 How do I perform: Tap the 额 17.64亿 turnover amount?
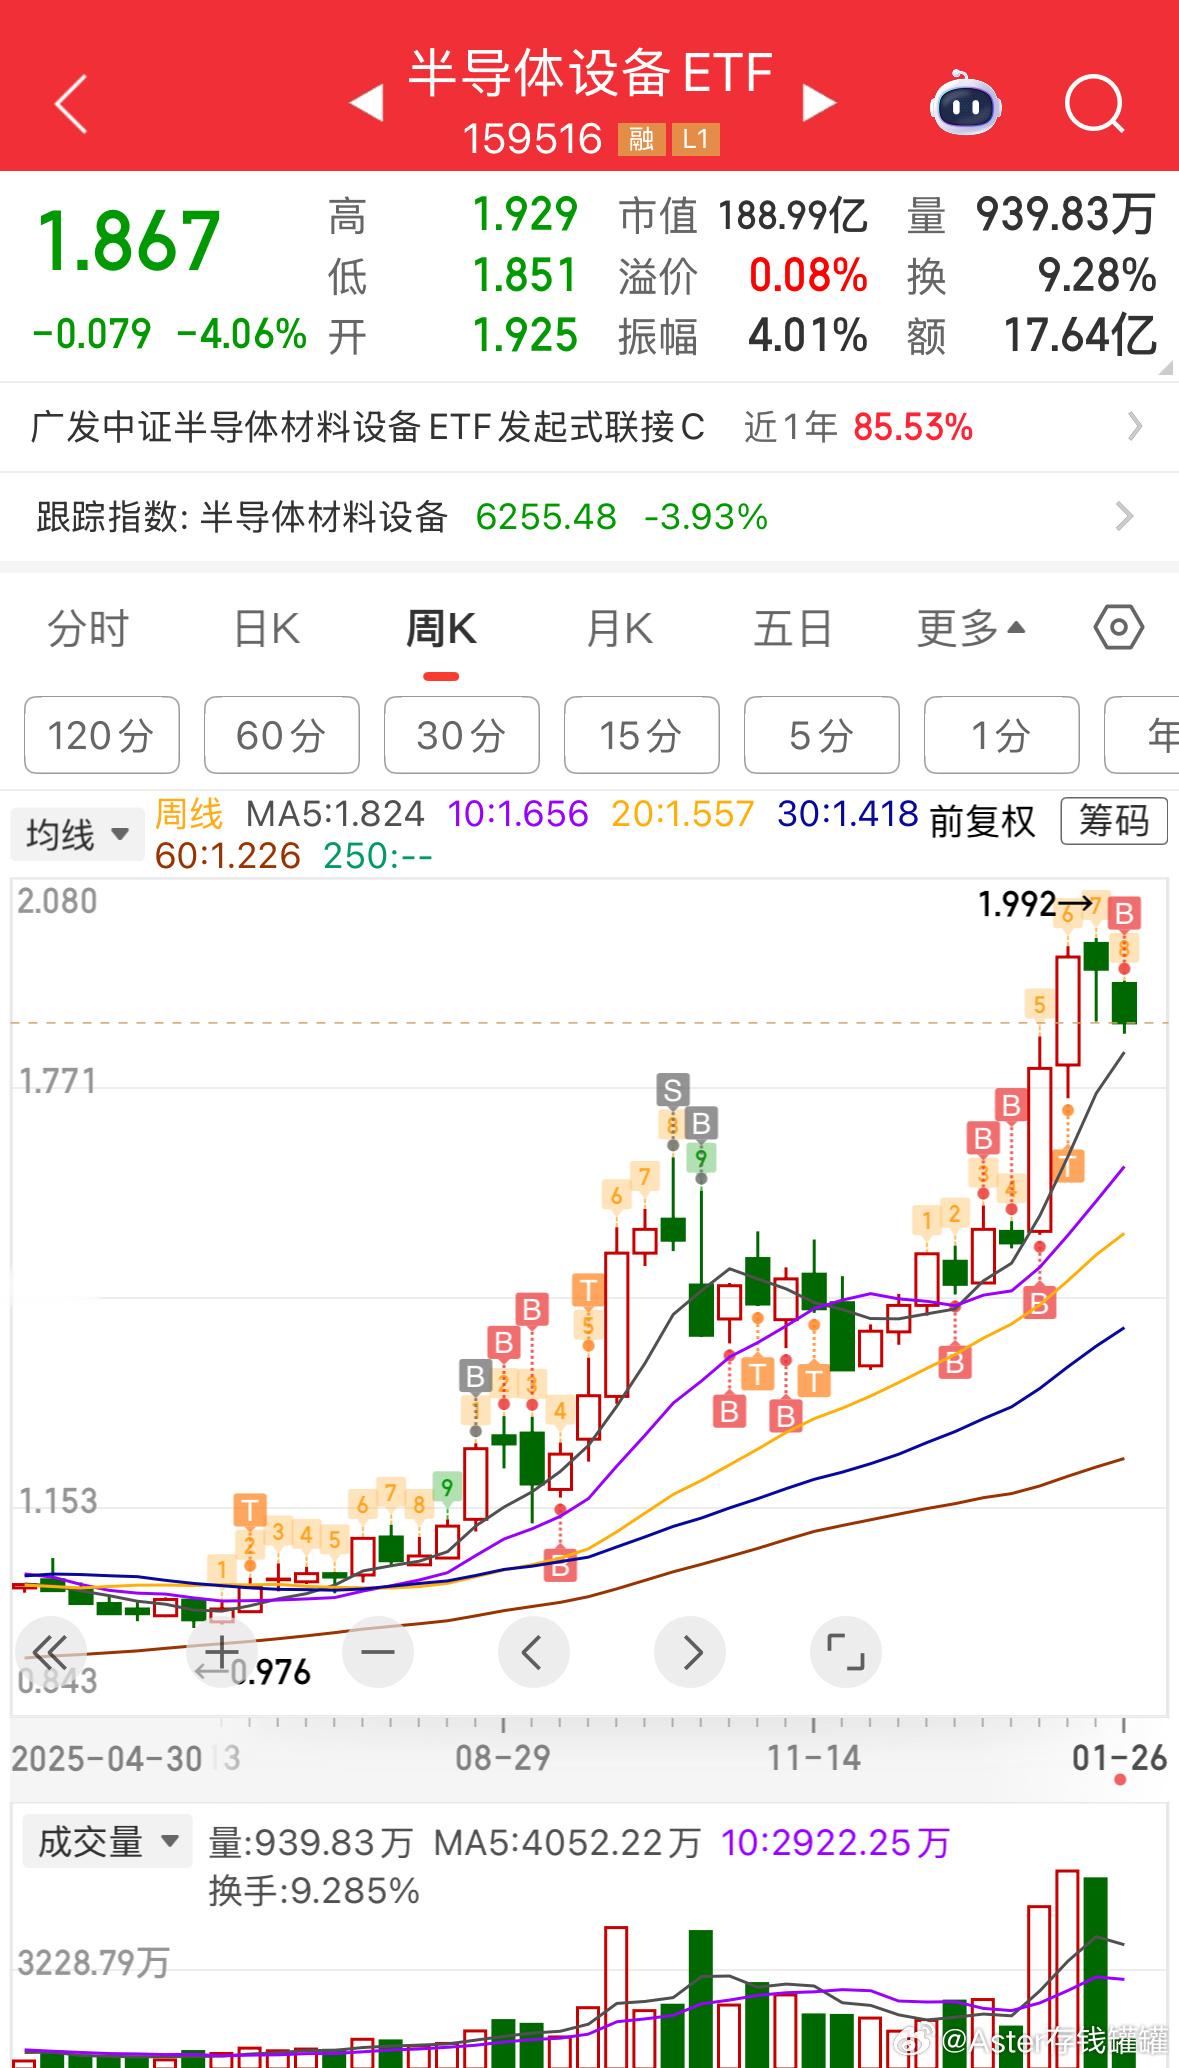[1080, 336]
